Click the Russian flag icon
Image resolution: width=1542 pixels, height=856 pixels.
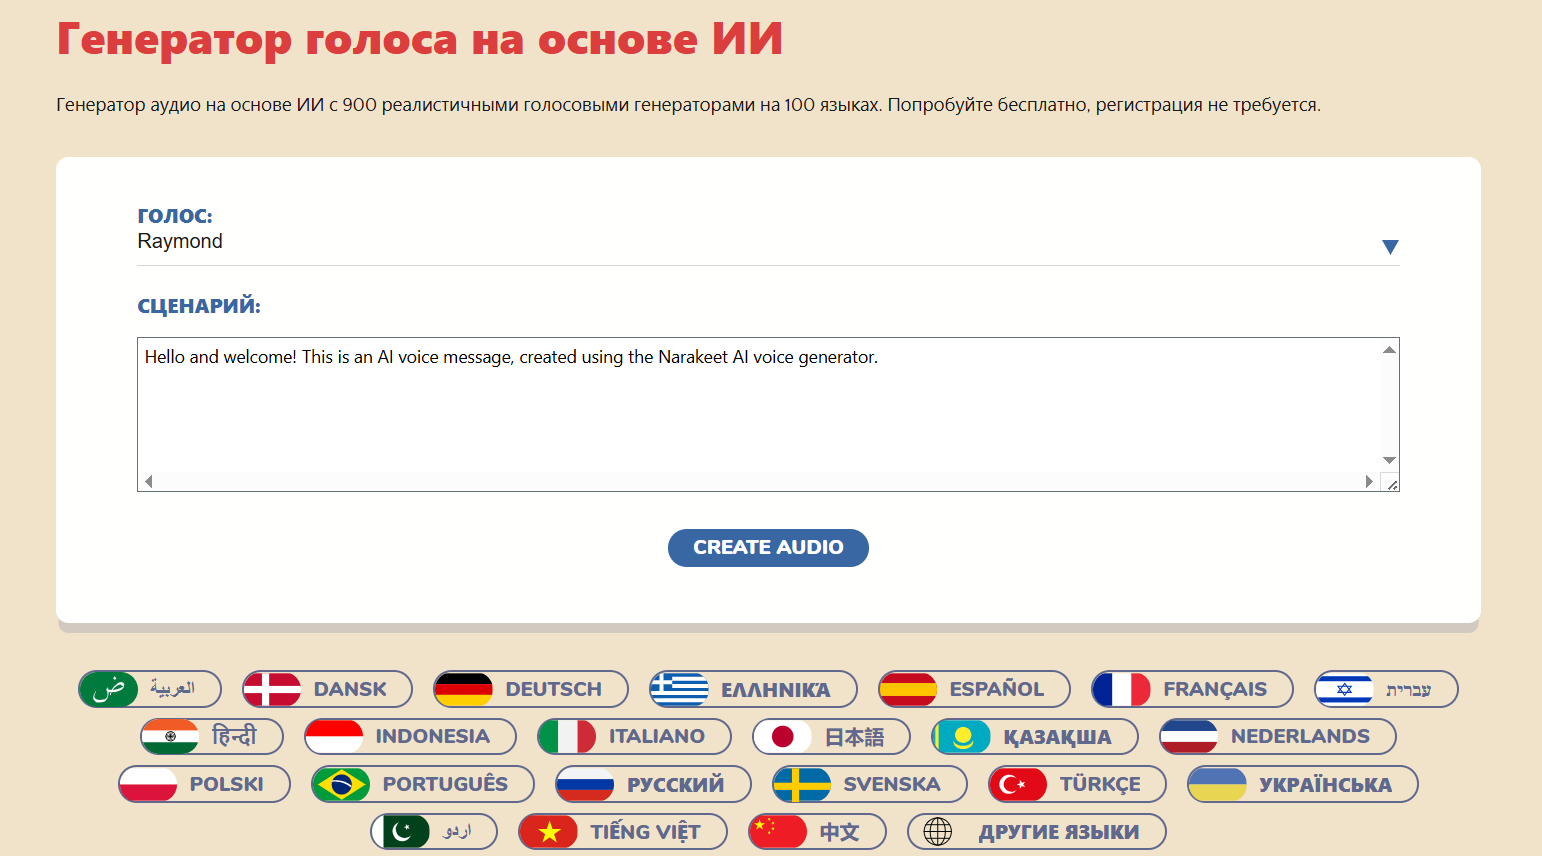[x=585, y=784]
